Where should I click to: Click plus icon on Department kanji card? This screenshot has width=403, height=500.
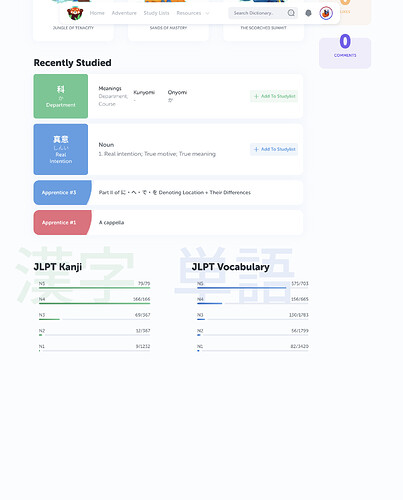click(256, 96)
